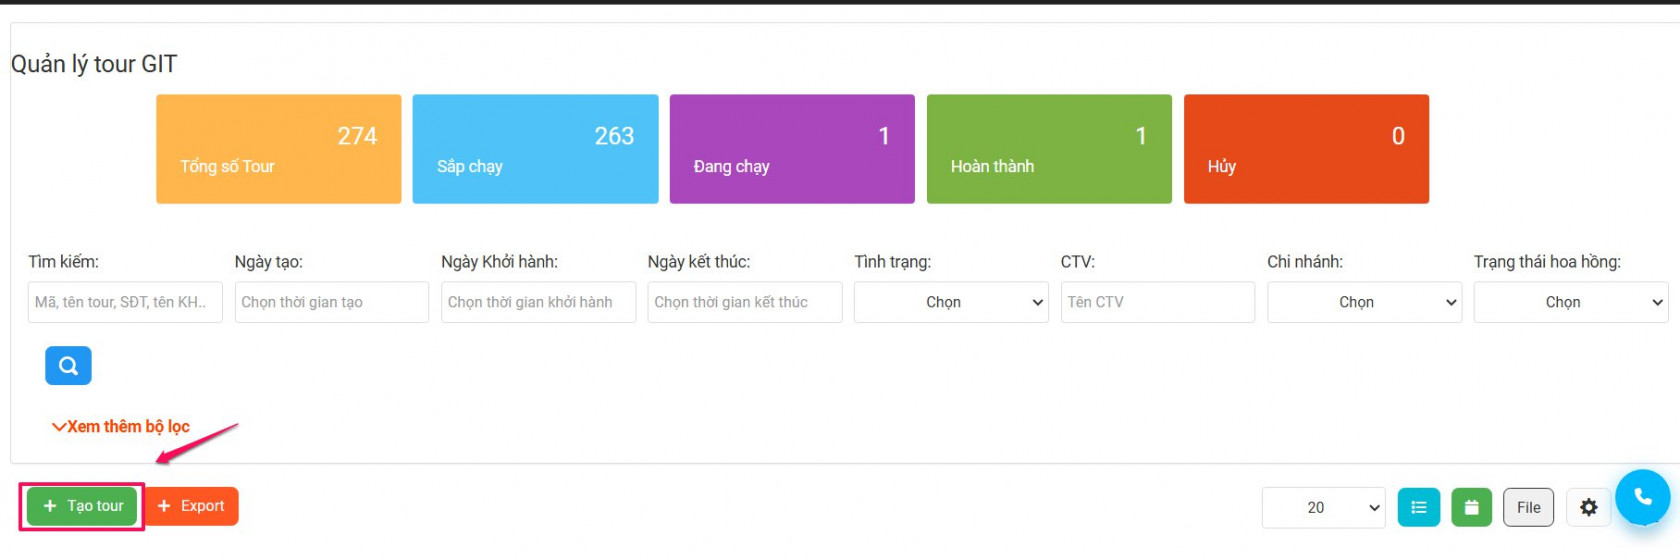Switch to calendar view icon
The height and width of the screenshot is (560, 1680).
tap(1471, 508)
